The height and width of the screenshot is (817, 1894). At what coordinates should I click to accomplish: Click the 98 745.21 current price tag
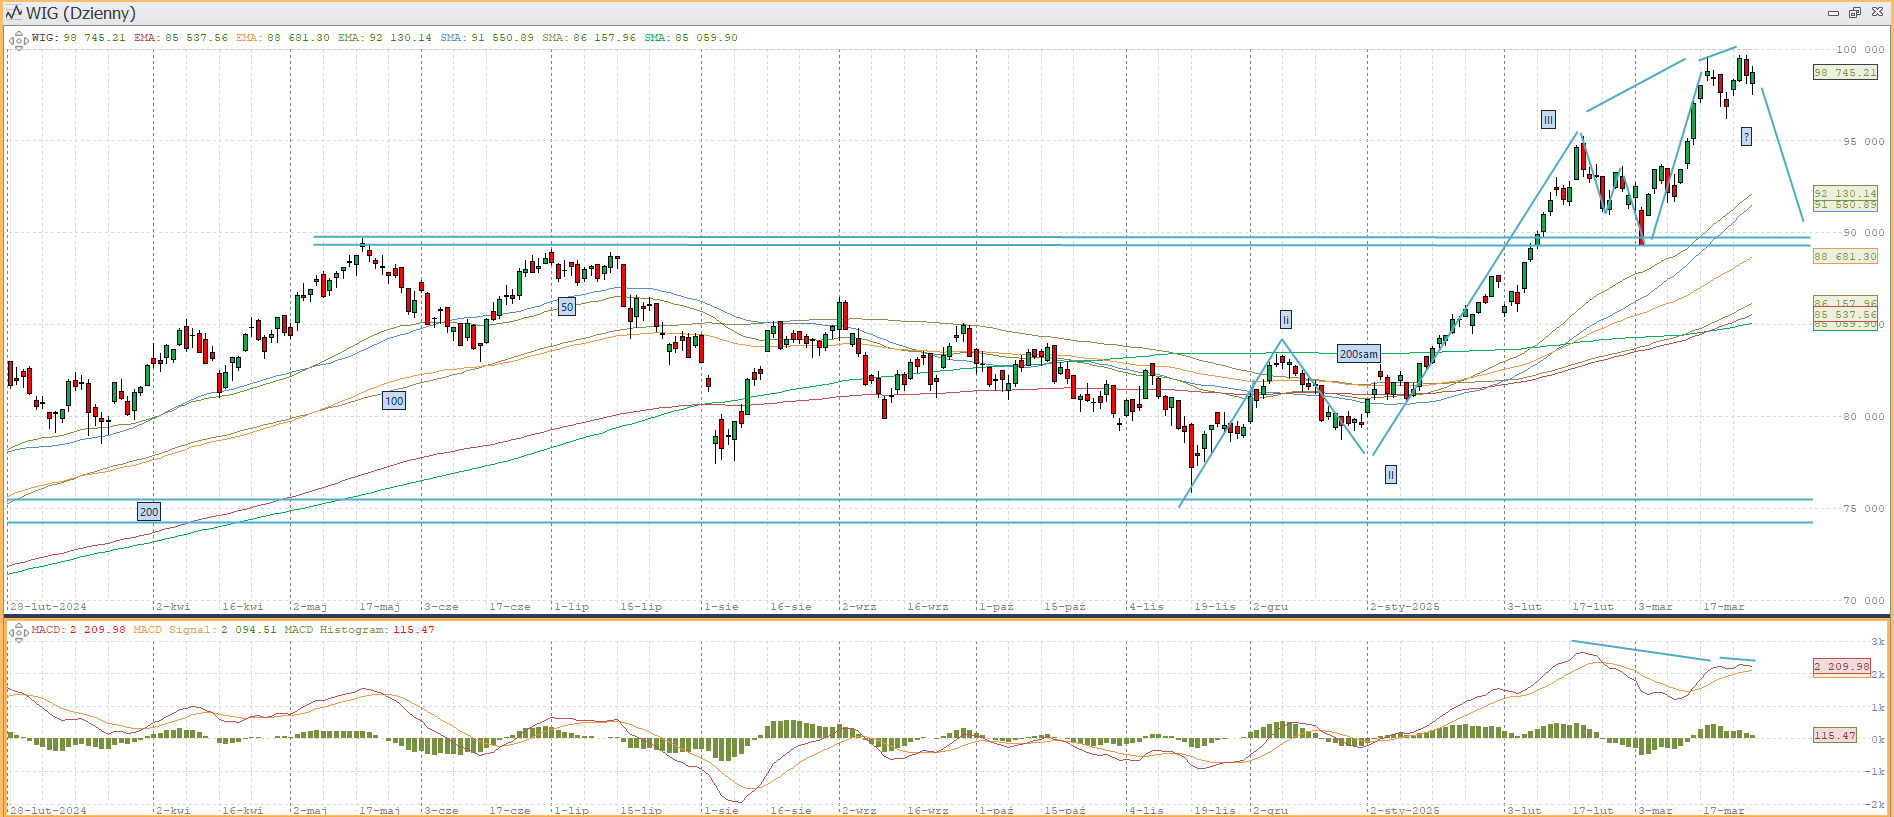pyautogui.click(x=1845, y=73)
